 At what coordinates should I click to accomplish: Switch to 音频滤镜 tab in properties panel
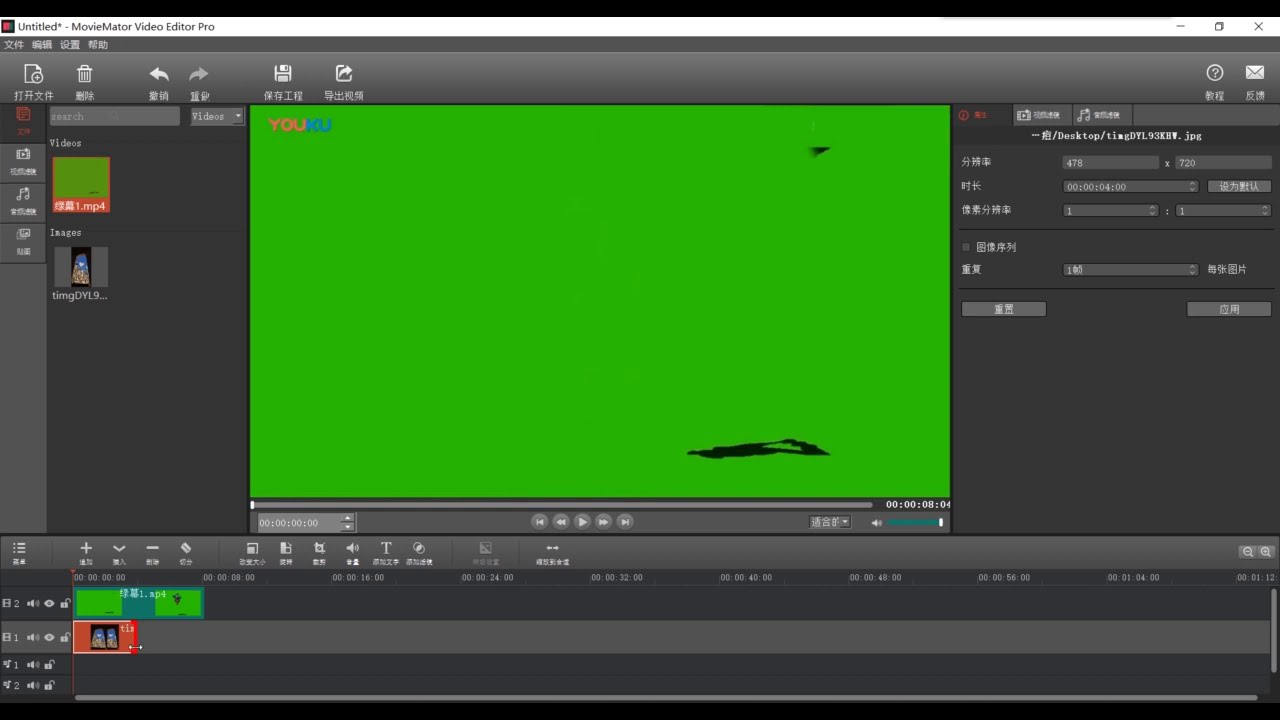(x=1101, y=115)
